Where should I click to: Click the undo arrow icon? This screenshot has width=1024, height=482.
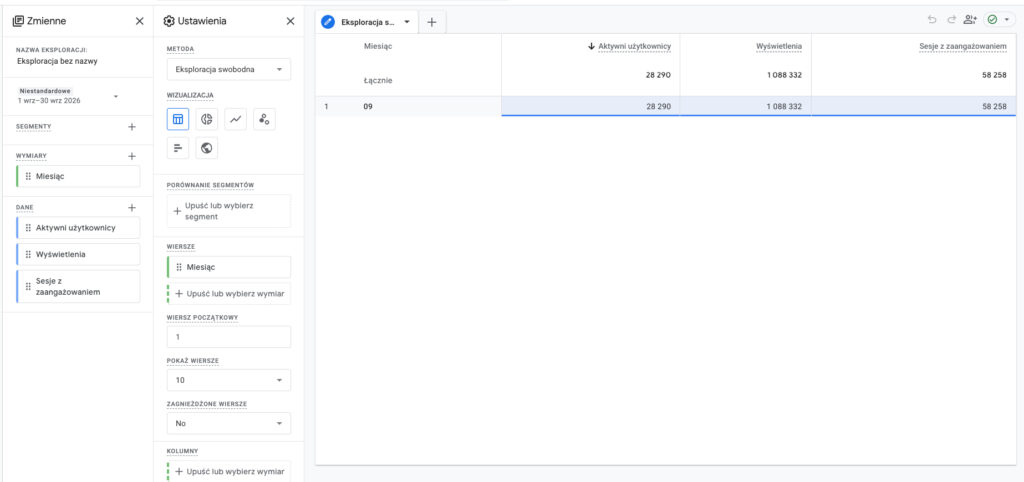tap(932, 20)
